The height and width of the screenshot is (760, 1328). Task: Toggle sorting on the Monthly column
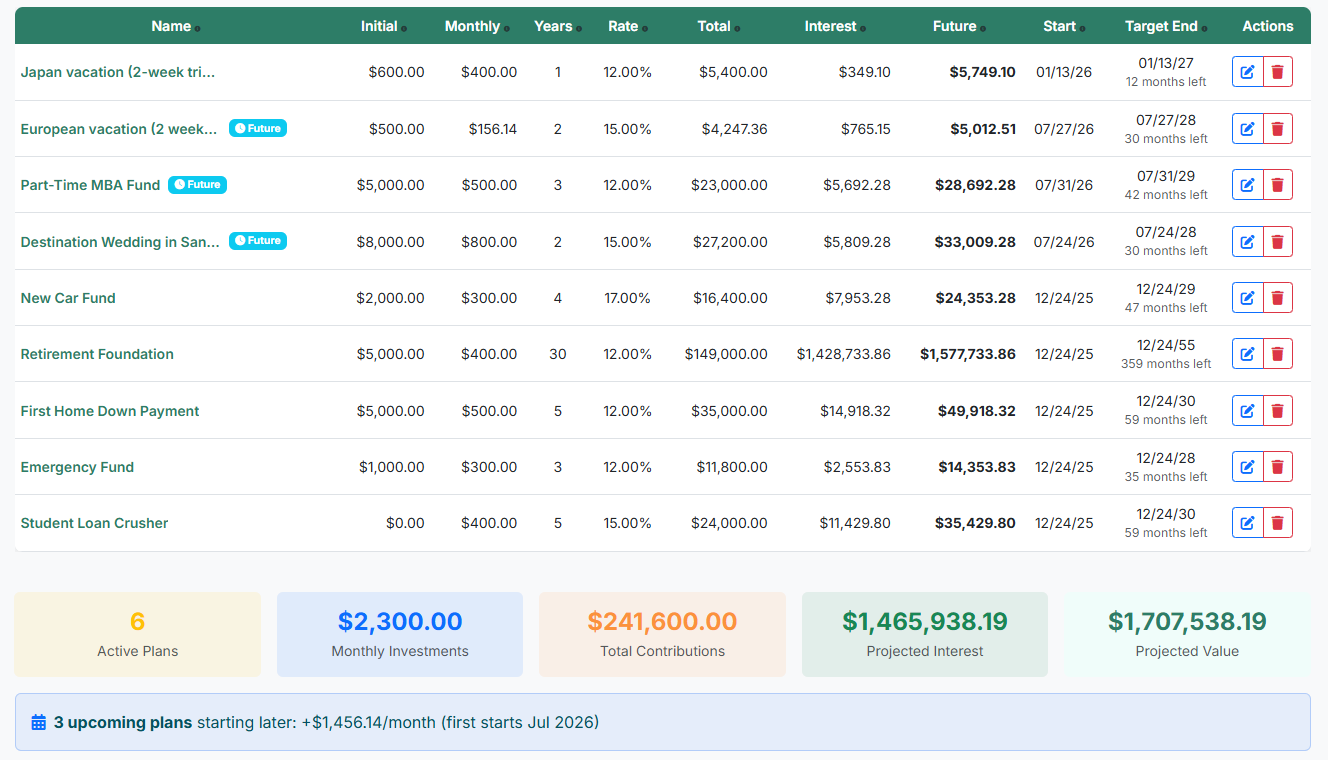pyautogui.click(x=471, y=26)
